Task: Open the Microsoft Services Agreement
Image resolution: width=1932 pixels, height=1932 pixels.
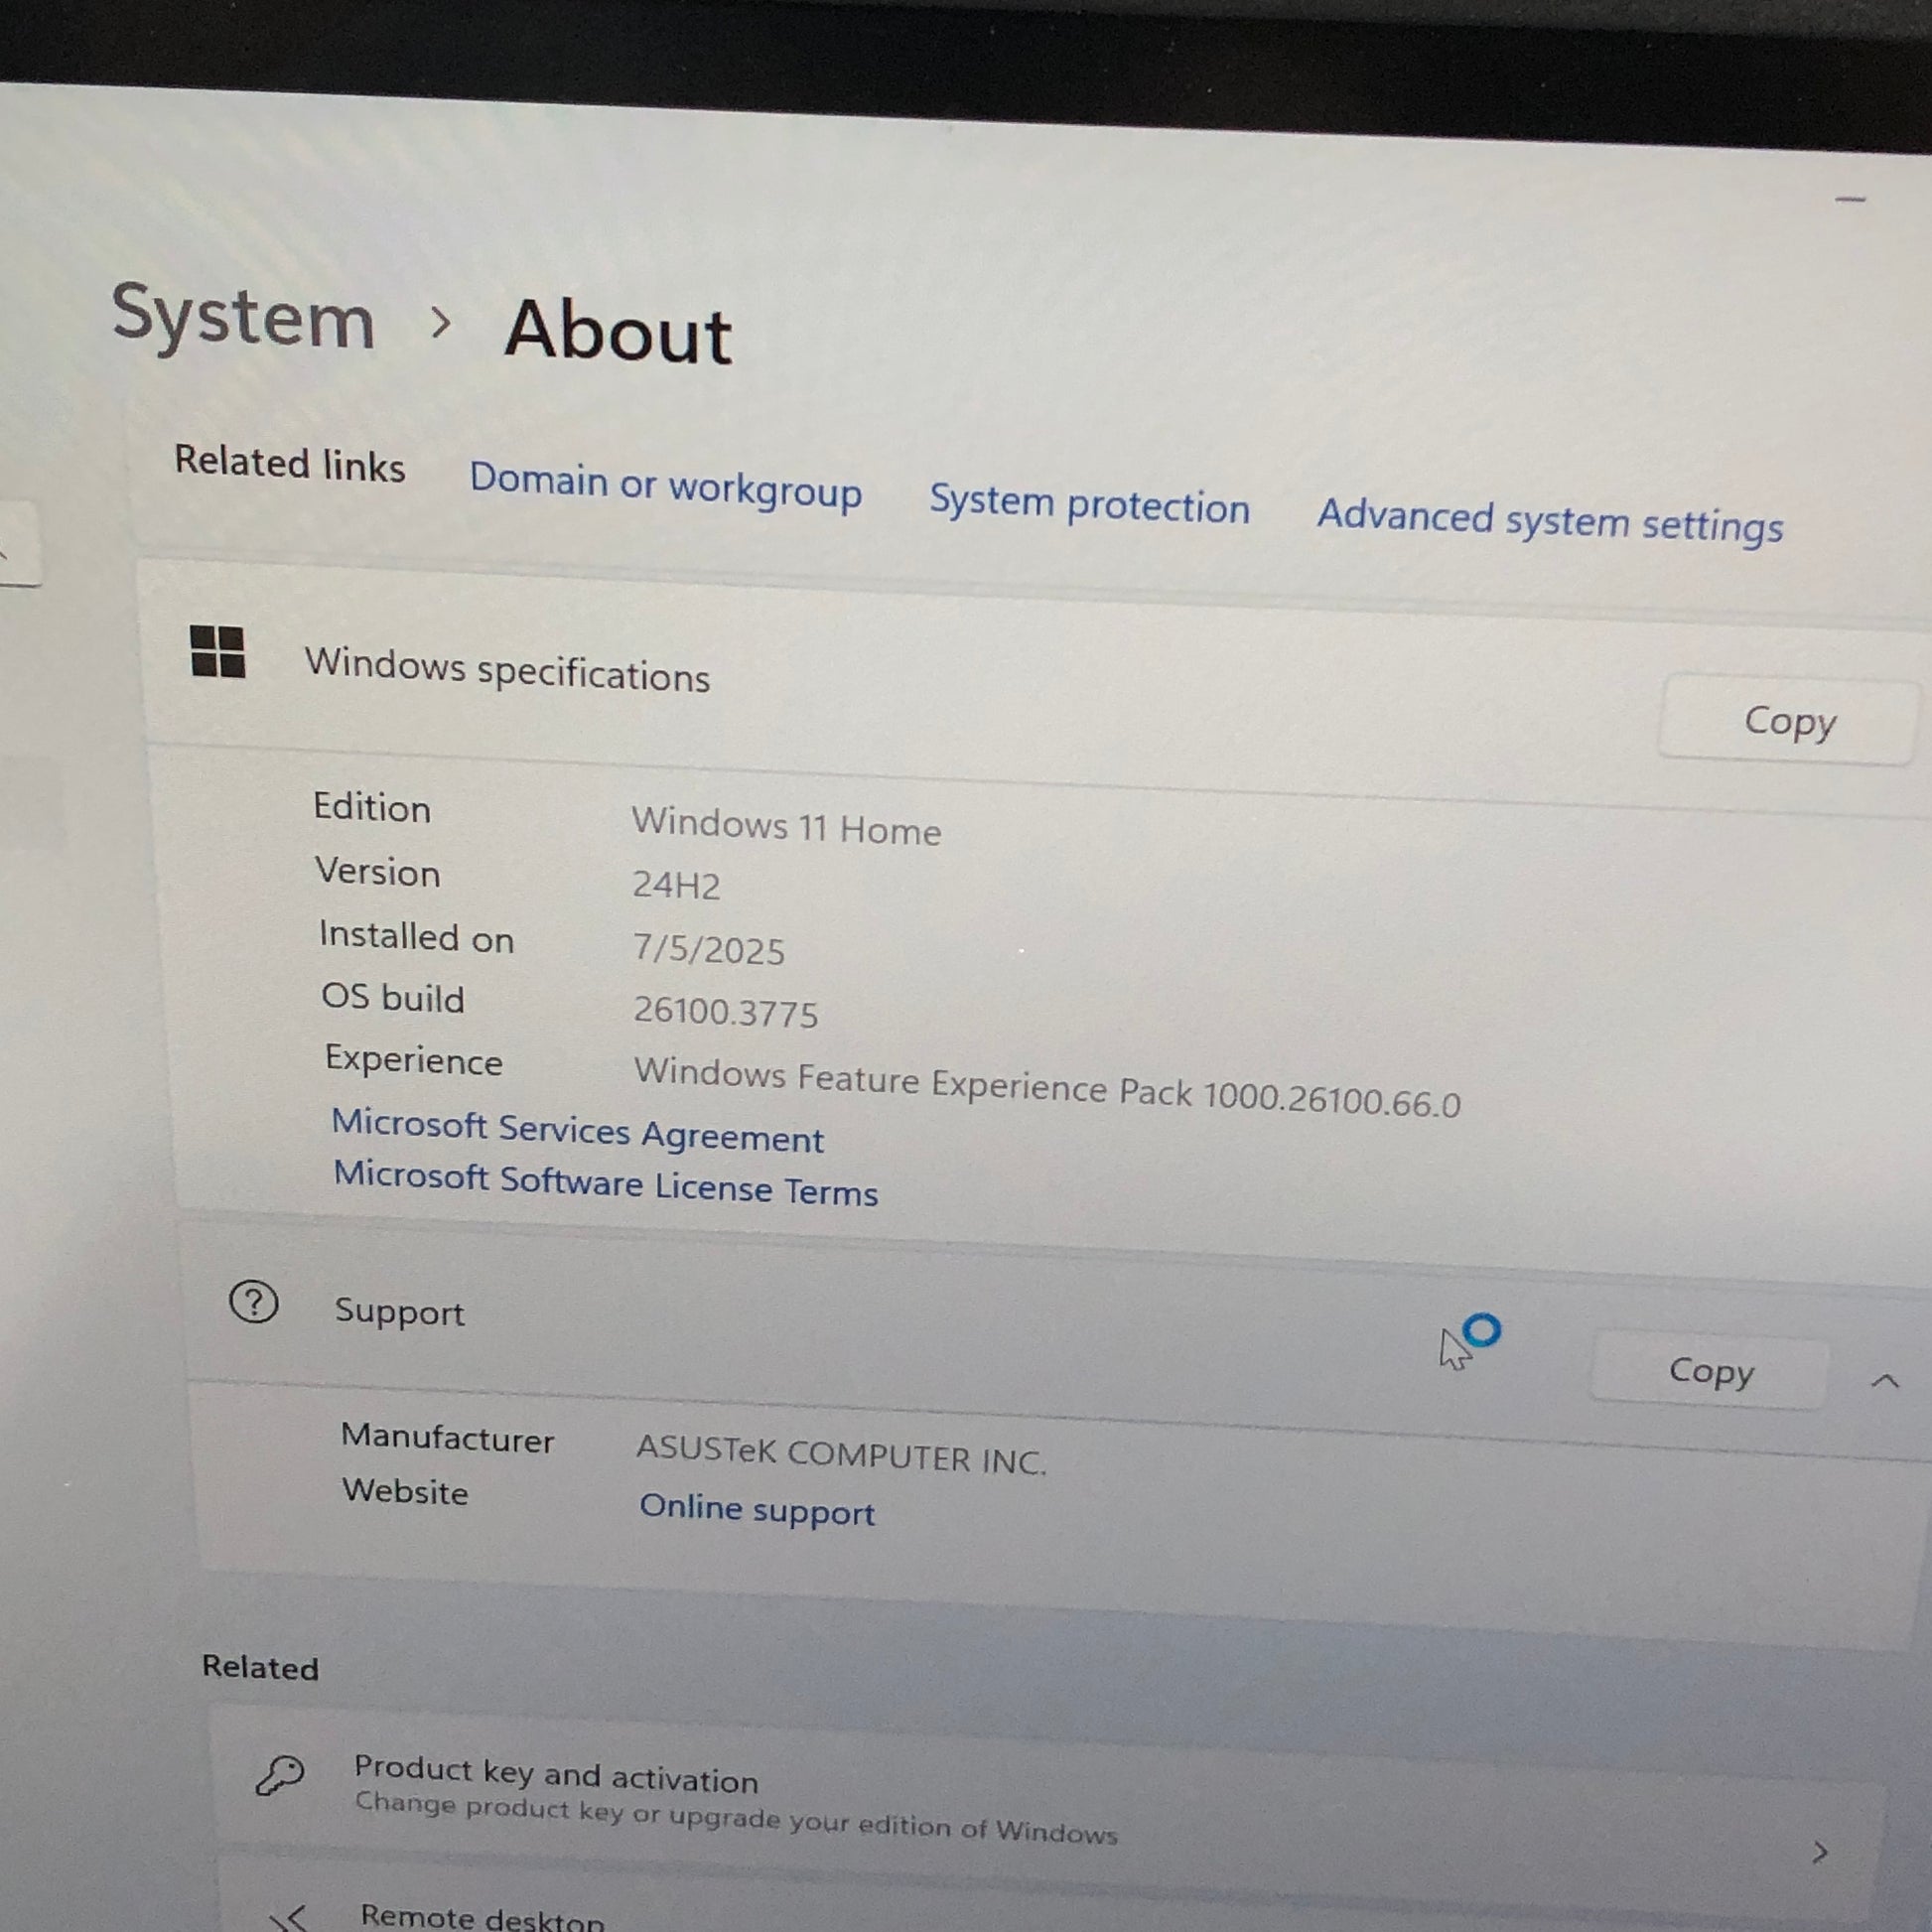Action: (x=578, y=1132)
